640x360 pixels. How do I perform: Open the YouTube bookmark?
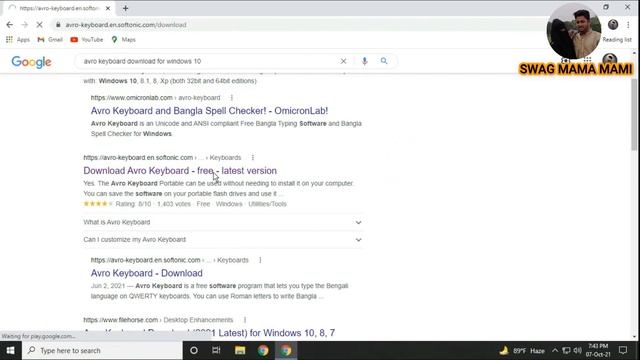click(87, 40)
